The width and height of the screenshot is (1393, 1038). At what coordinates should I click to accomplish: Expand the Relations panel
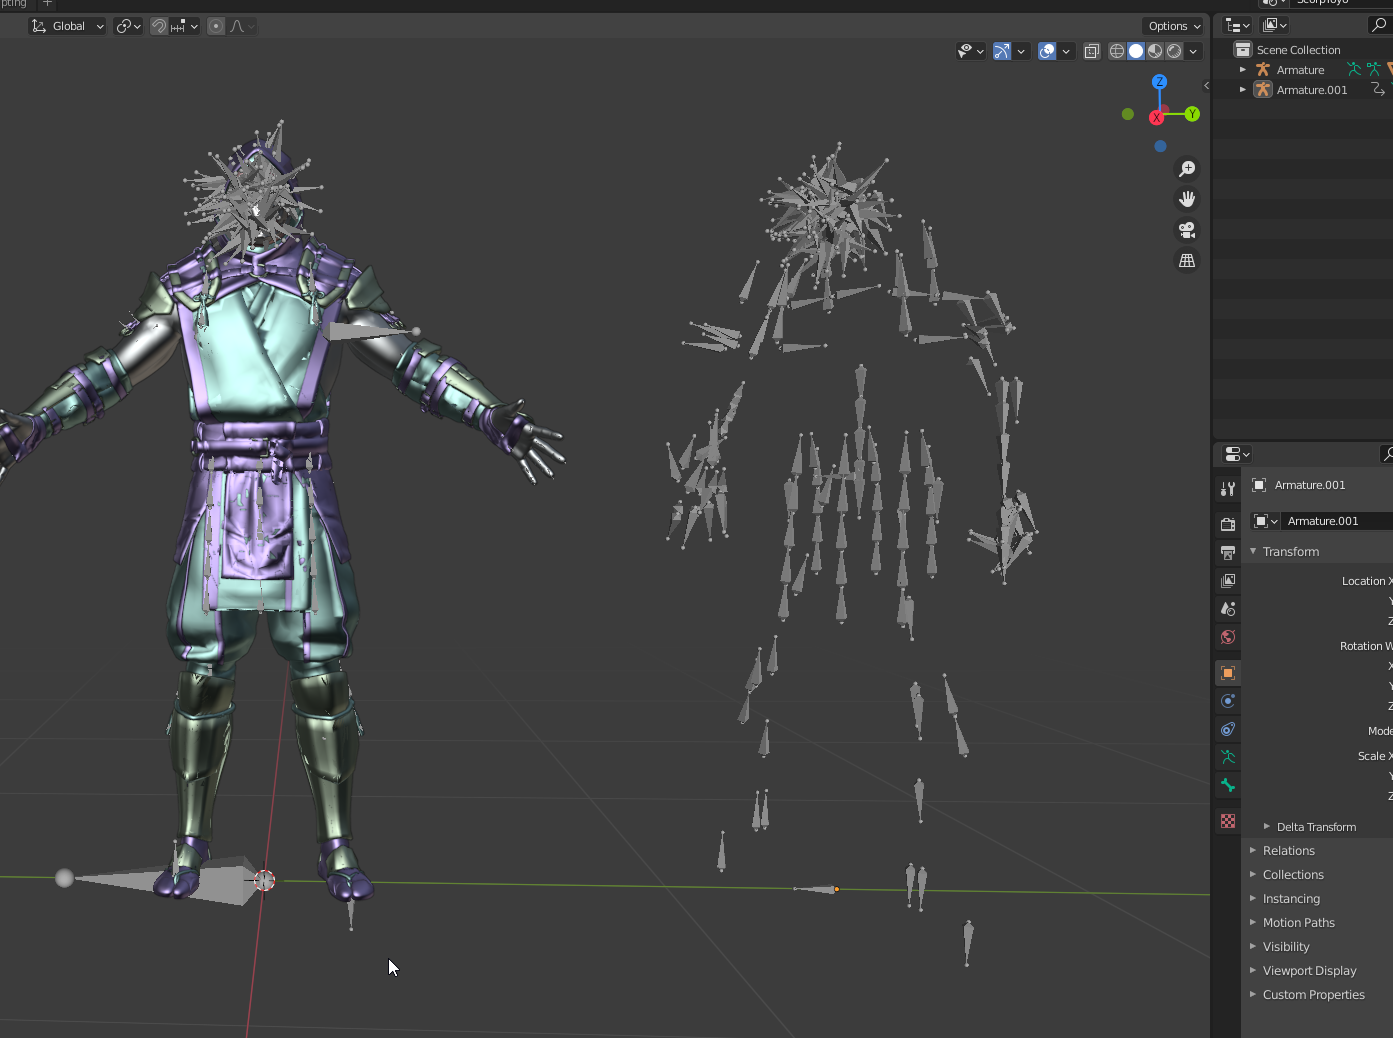tap(1253, 850)
